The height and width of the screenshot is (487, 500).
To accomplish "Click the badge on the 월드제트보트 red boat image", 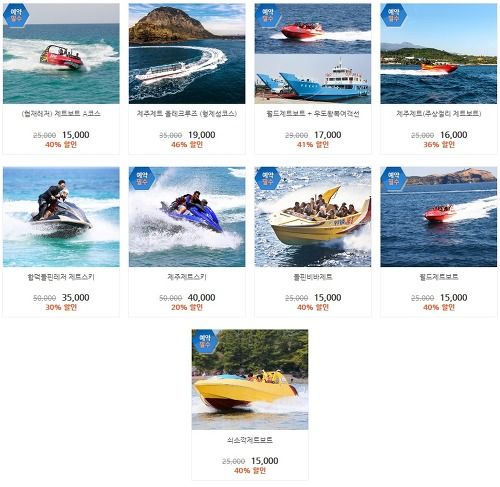I will (393, 178).
